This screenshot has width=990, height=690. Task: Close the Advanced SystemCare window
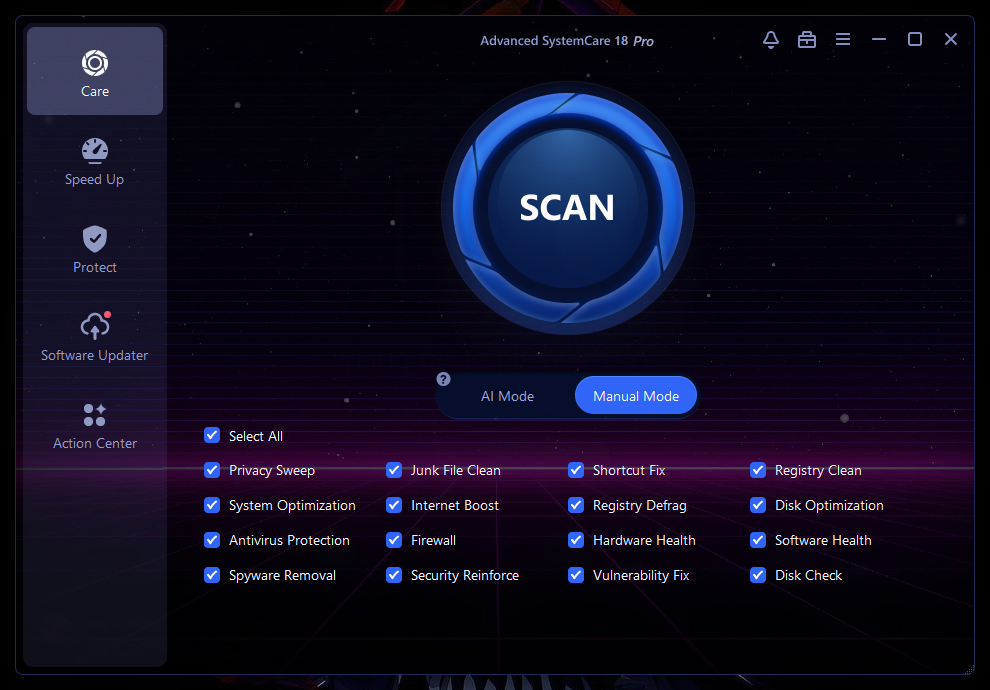pyautogui.click(x=951, y=40)
